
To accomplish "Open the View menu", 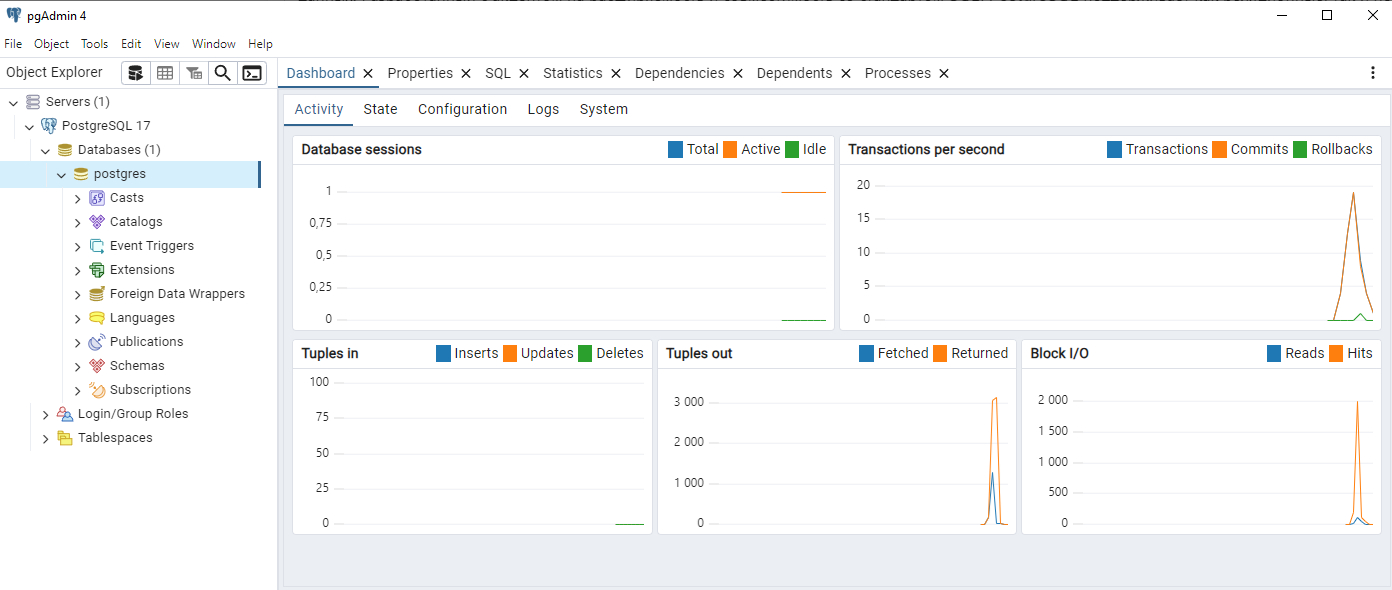I will coord(167,44).
